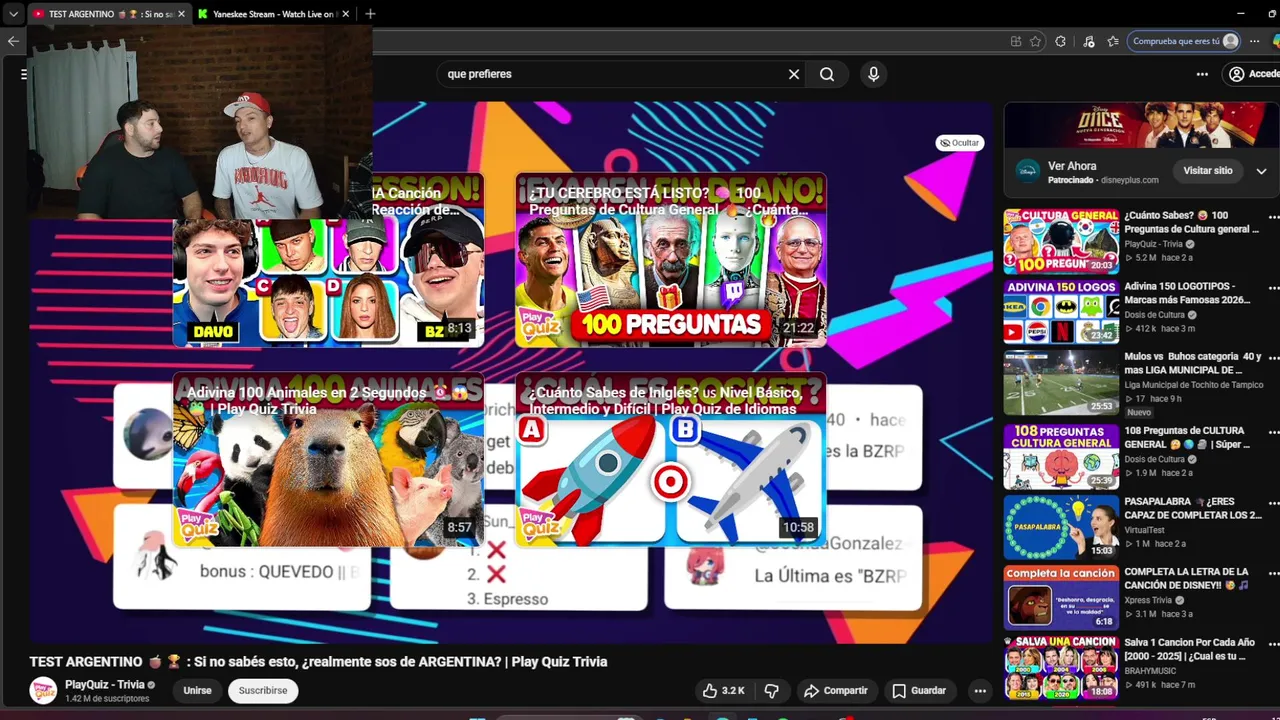Hide end screen with Ocultar
This screenshot has width=1280, height=720.
pyautogui.click(x=959, y=143)
